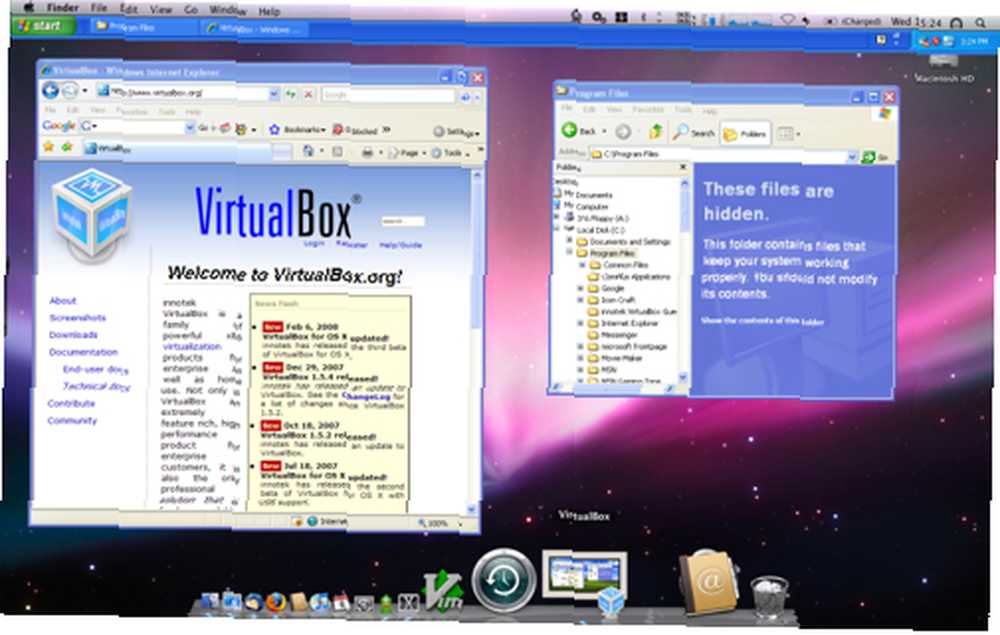Image resolution: width=1000 pixels, height=635 pixels.
Task: Expand the Internet Explorer folder node
Action: click(x=580, y=323)
